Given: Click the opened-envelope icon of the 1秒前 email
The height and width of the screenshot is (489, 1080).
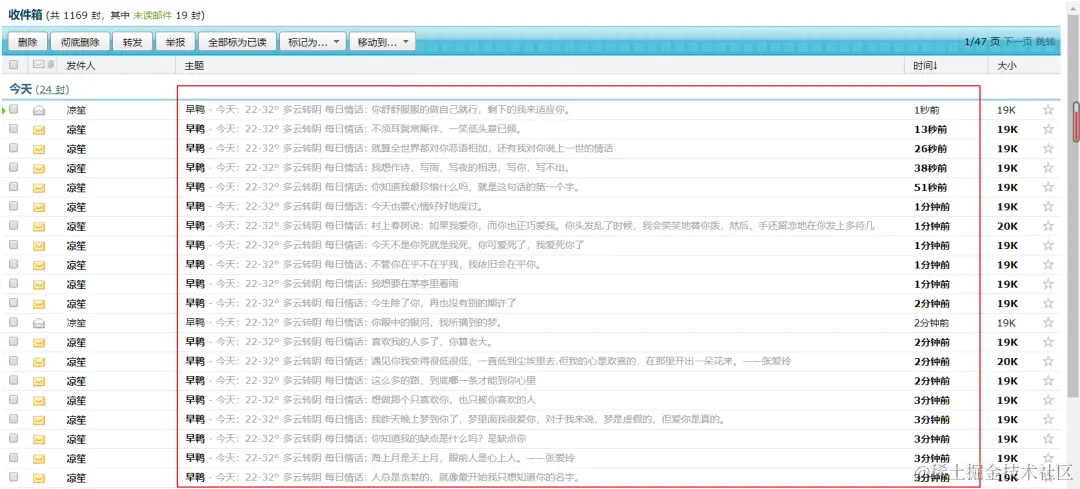Looking at the screenshot, I should (x=39, y=110).
